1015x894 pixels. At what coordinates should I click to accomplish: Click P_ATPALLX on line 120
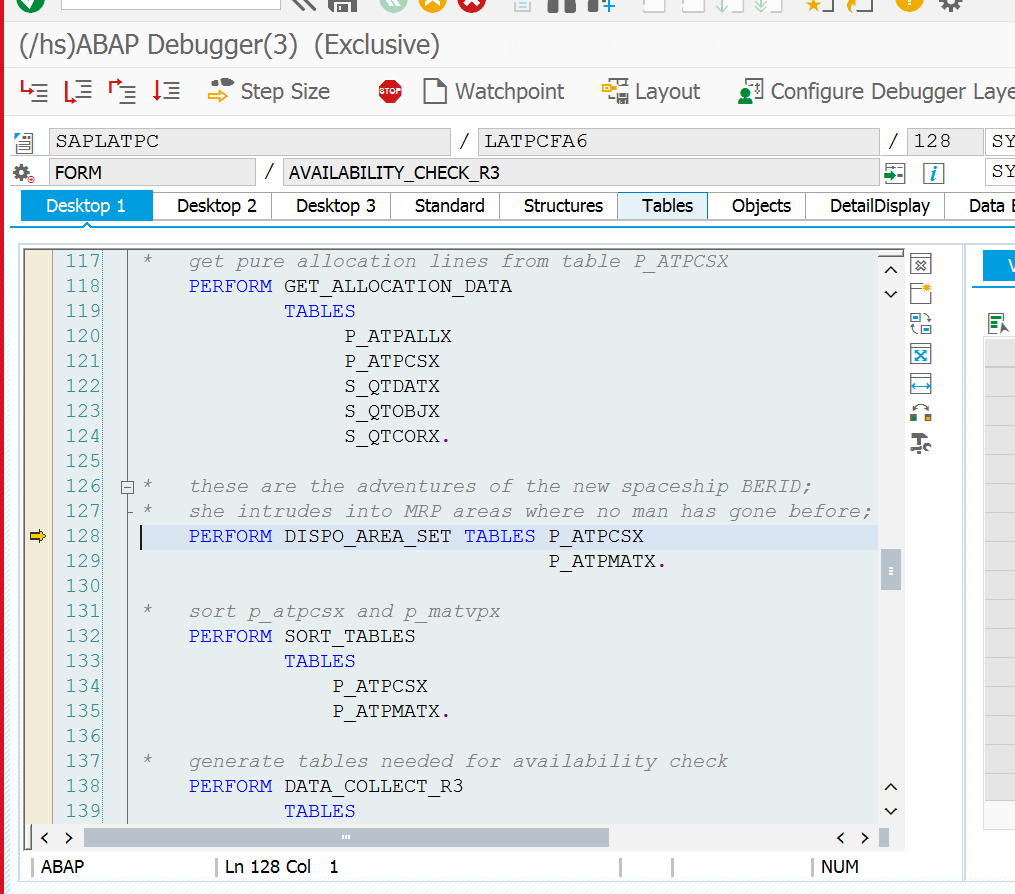click(x=398, y=337)
